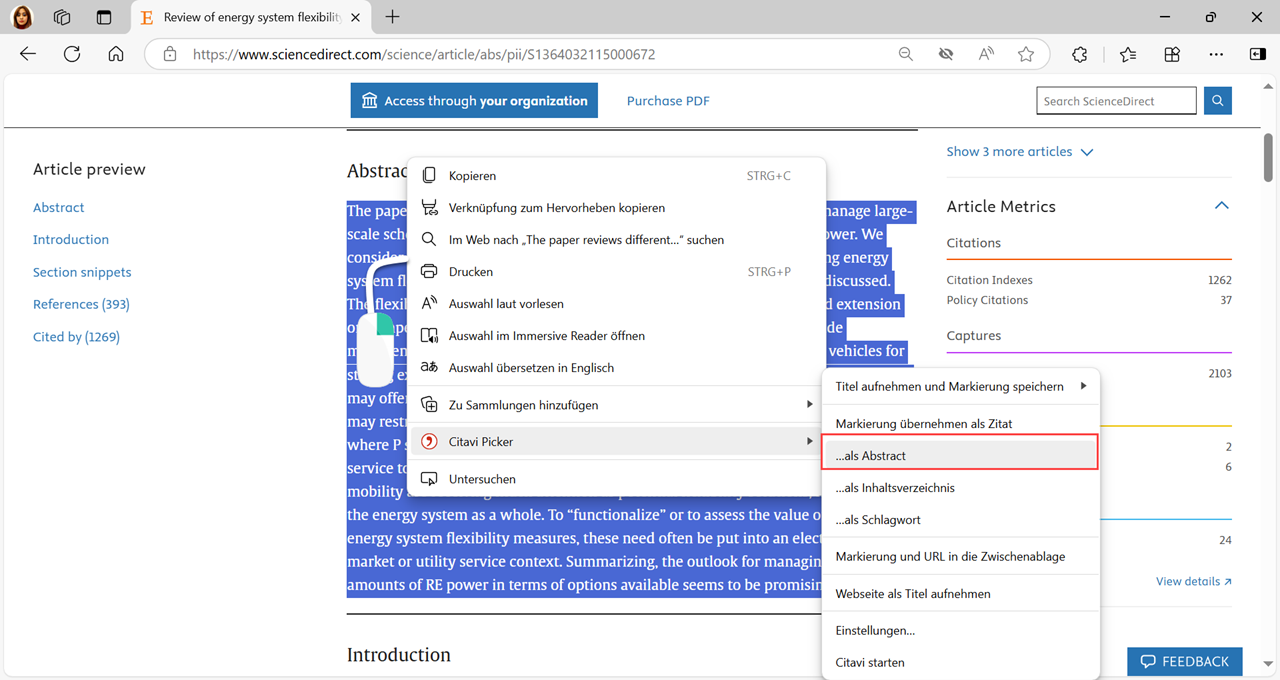The image size is (1280, 680).
Task: Click the zoom out magnifier in address bar
Action: [x=905, y=54]
